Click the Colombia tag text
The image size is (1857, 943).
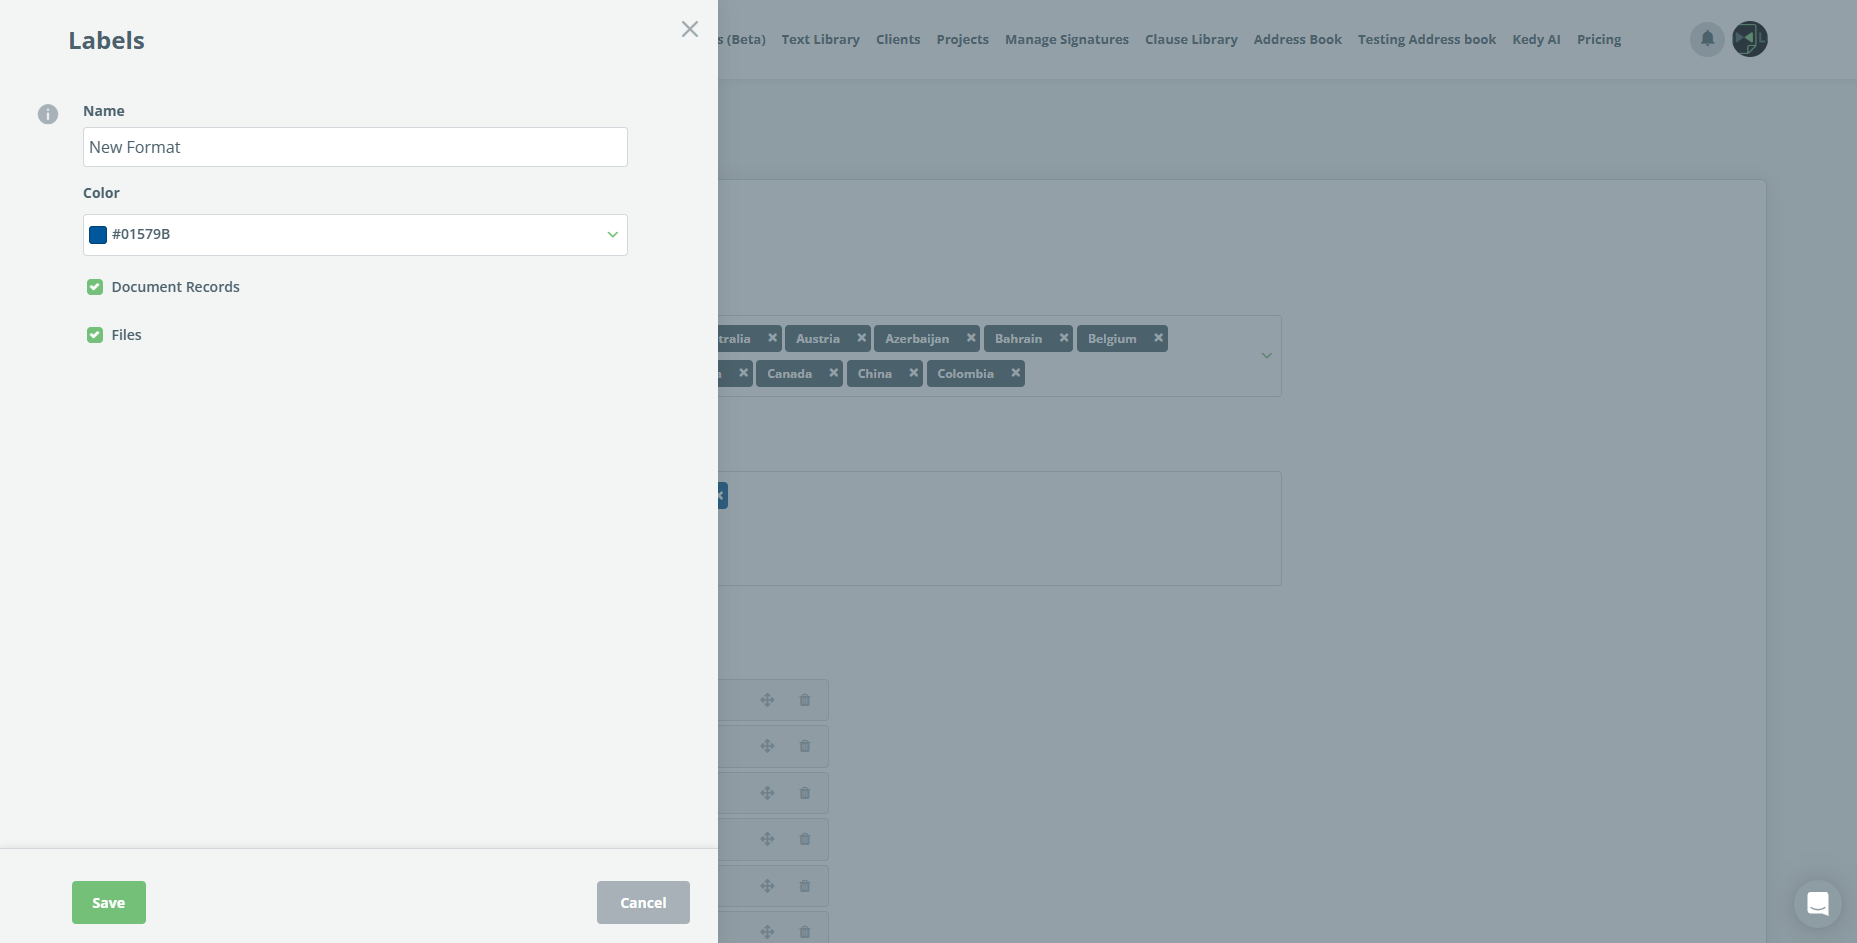(x=966, y=374)
